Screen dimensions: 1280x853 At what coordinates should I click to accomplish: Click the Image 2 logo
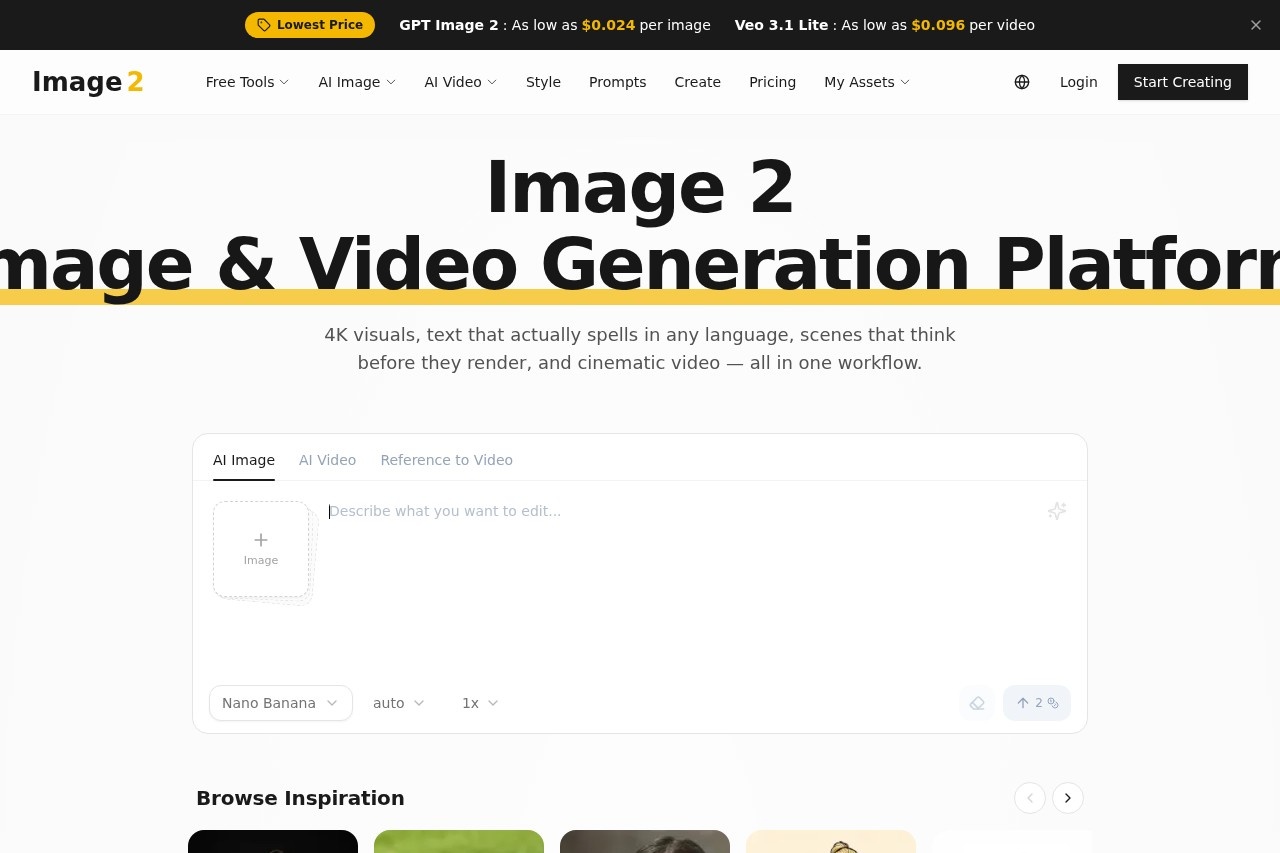(x=88, y=82)
